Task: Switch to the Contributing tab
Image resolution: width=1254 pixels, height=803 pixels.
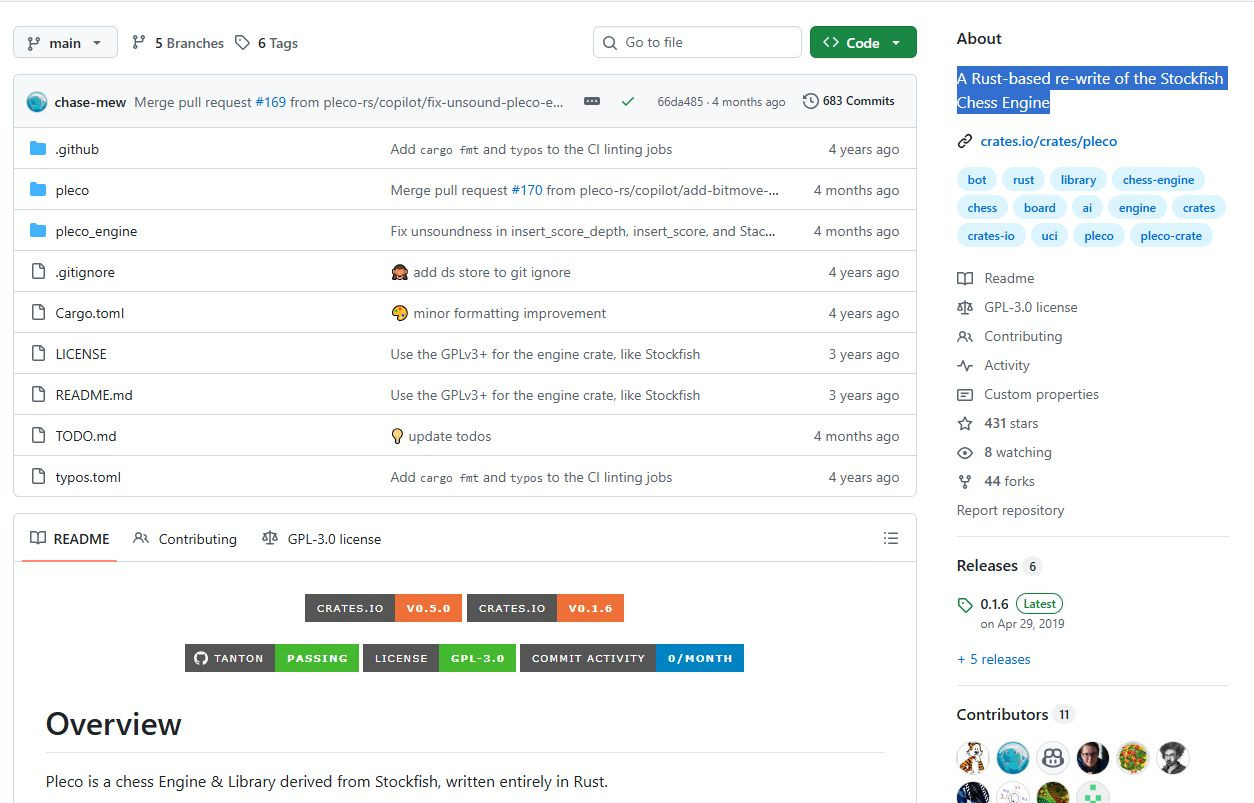Action: [185, 539]
